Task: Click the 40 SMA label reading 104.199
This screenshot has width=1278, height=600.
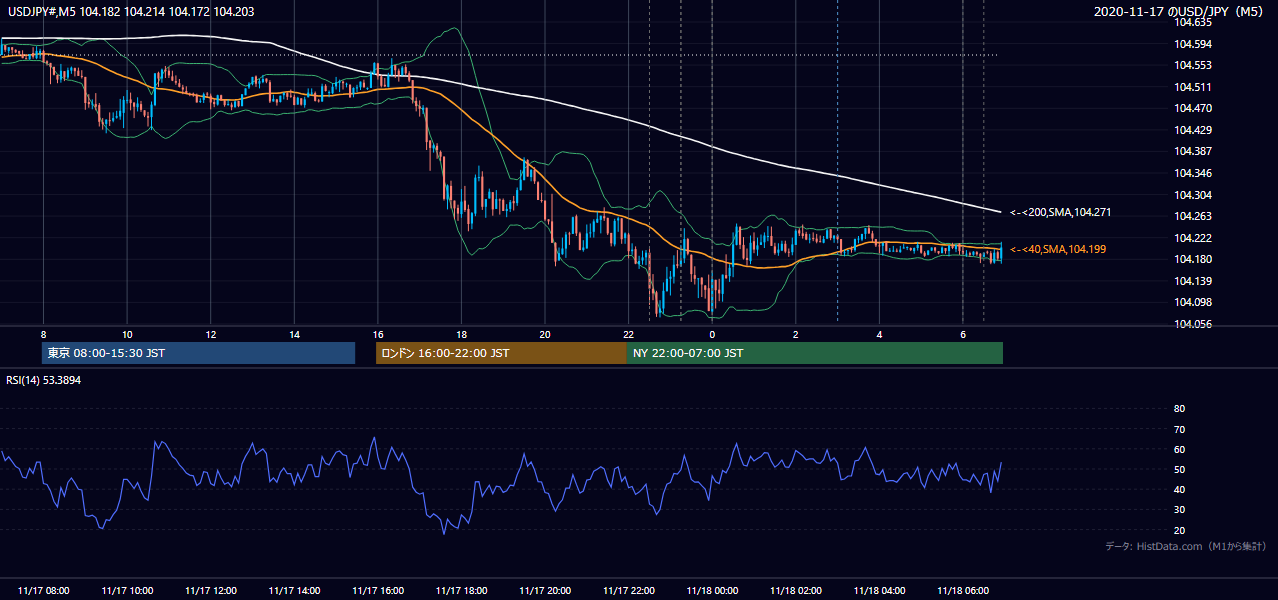Action: tap(1059, 249)
